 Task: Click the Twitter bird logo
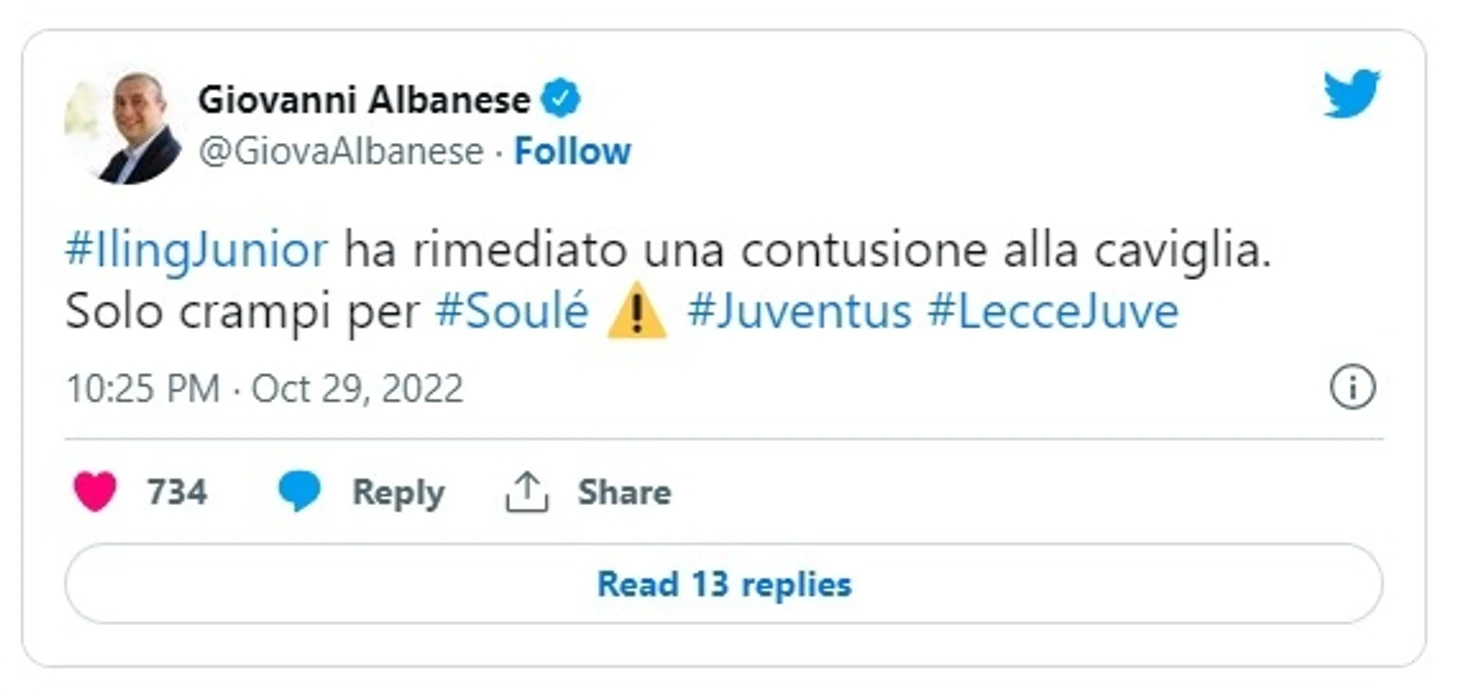1352,94
